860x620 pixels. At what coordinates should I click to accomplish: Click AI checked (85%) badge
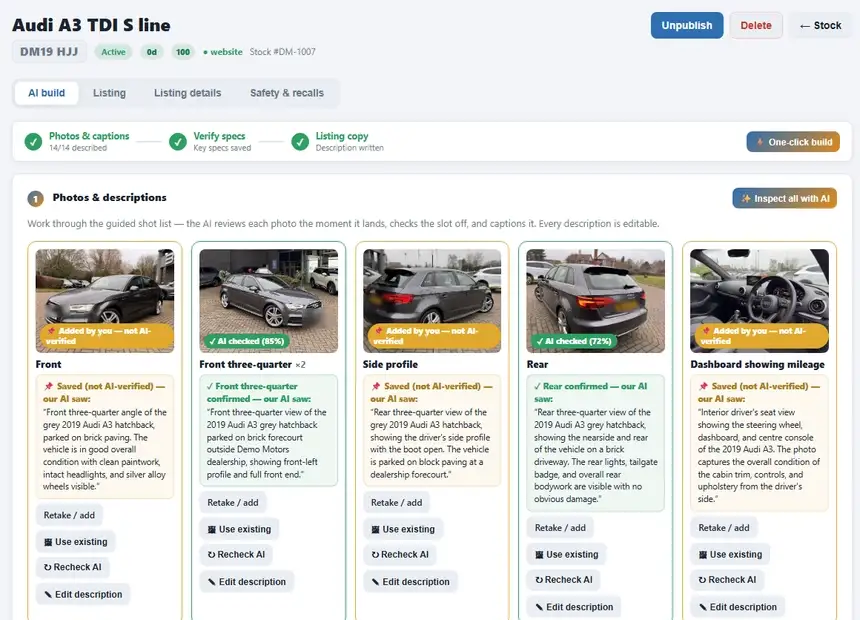[x=246, y=341]
